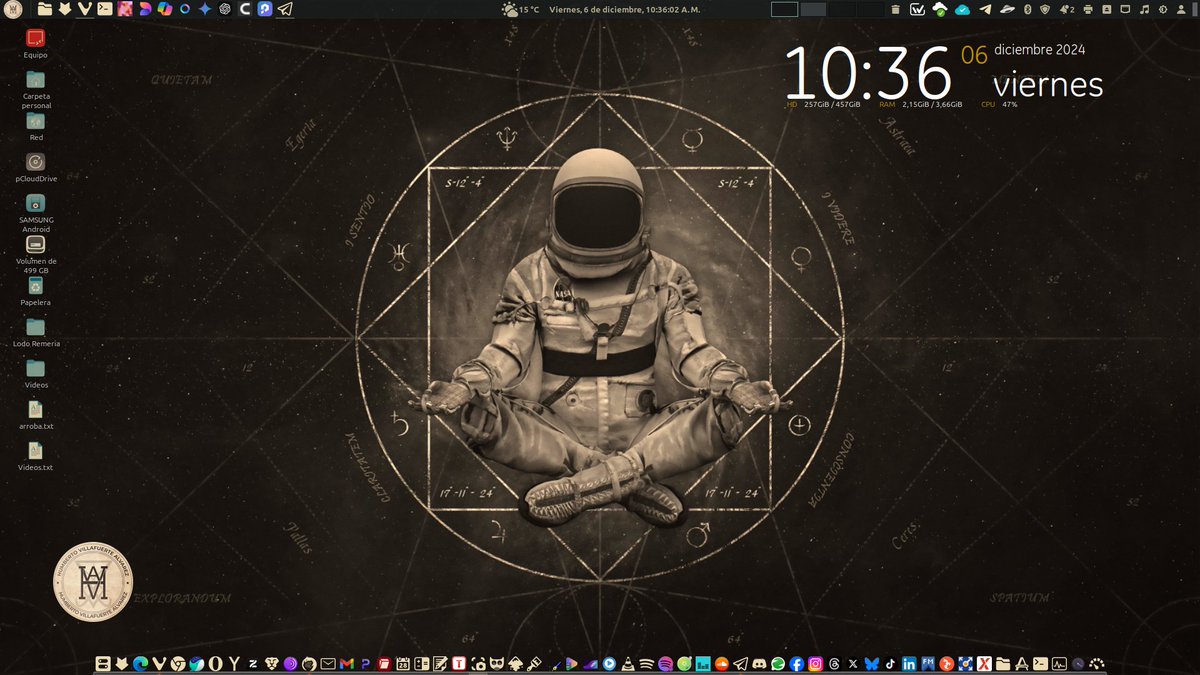Show notifications from bell icon with 2
Screen dimensions: 1200x675
pyautogui.click(x=1067, y=9)
